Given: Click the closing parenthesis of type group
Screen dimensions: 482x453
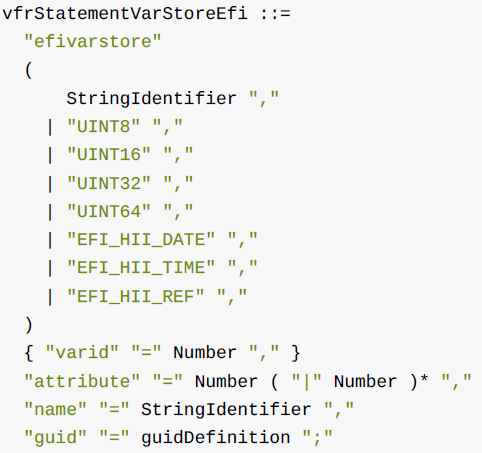Looking at the screenshot, I should click(x=29, y=325).
